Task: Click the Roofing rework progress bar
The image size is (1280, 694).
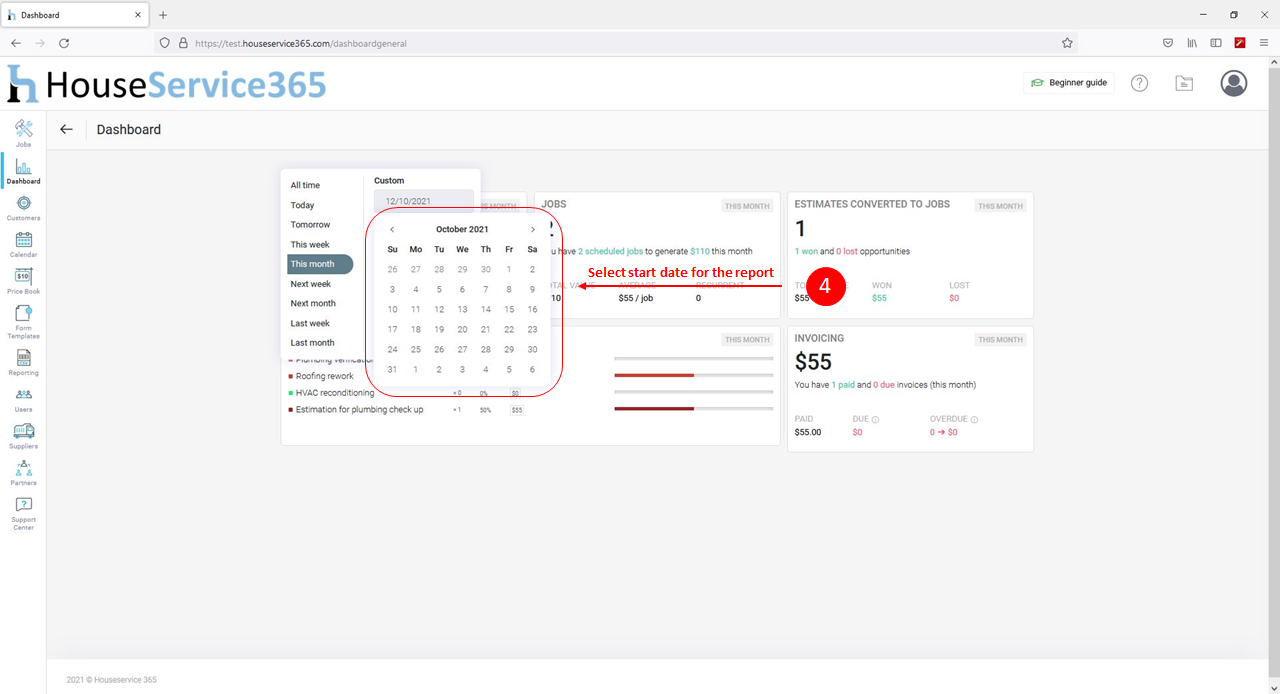Action: [x=694, y=375]
